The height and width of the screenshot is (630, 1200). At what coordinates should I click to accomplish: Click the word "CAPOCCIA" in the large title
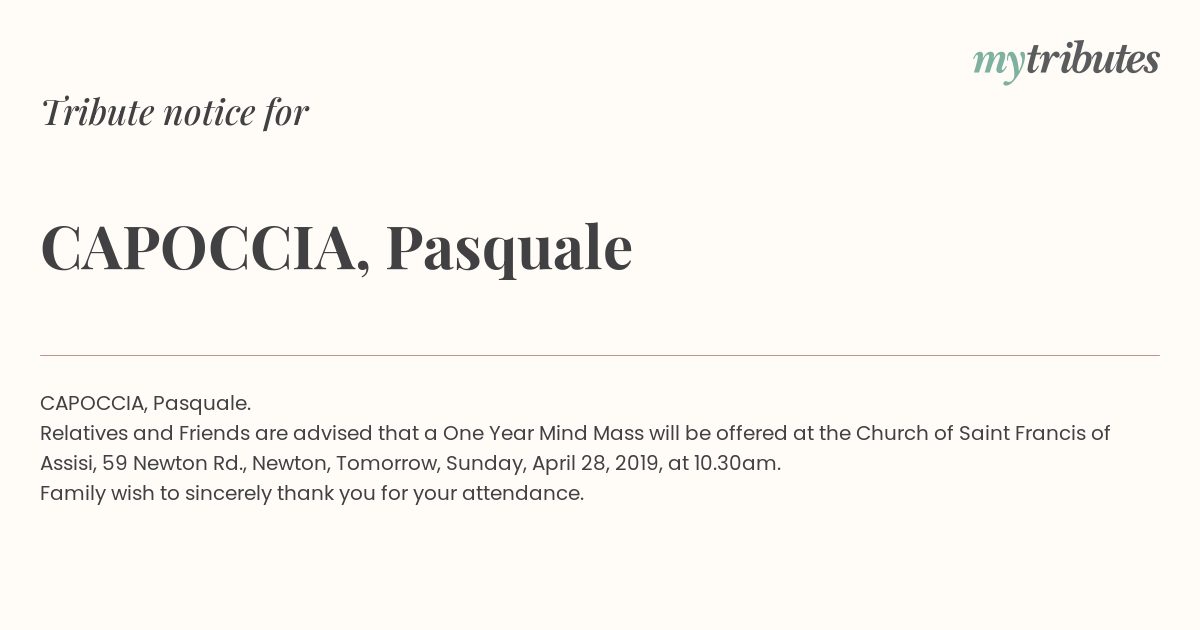(x=198, y=248)
